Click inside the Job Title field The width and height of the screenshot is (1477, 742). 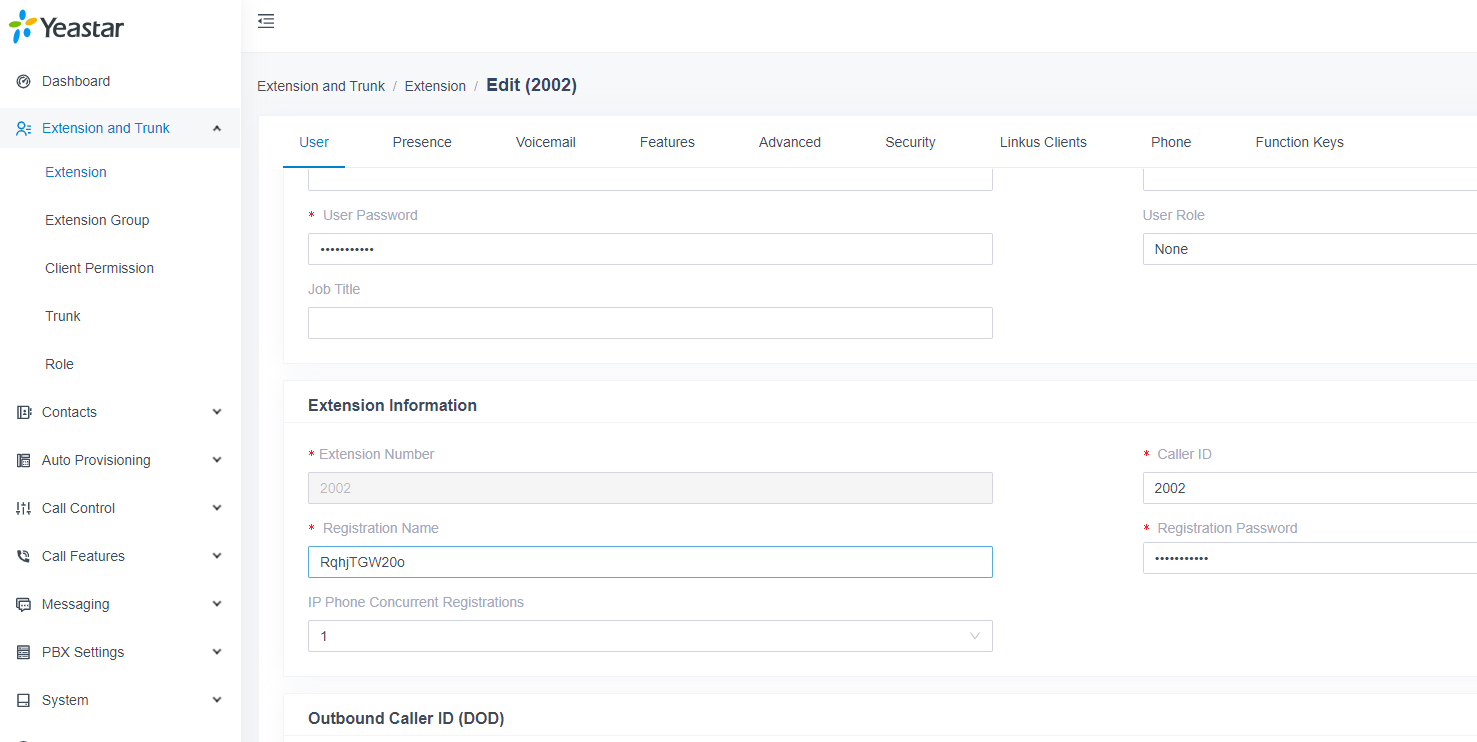[649, 322]
